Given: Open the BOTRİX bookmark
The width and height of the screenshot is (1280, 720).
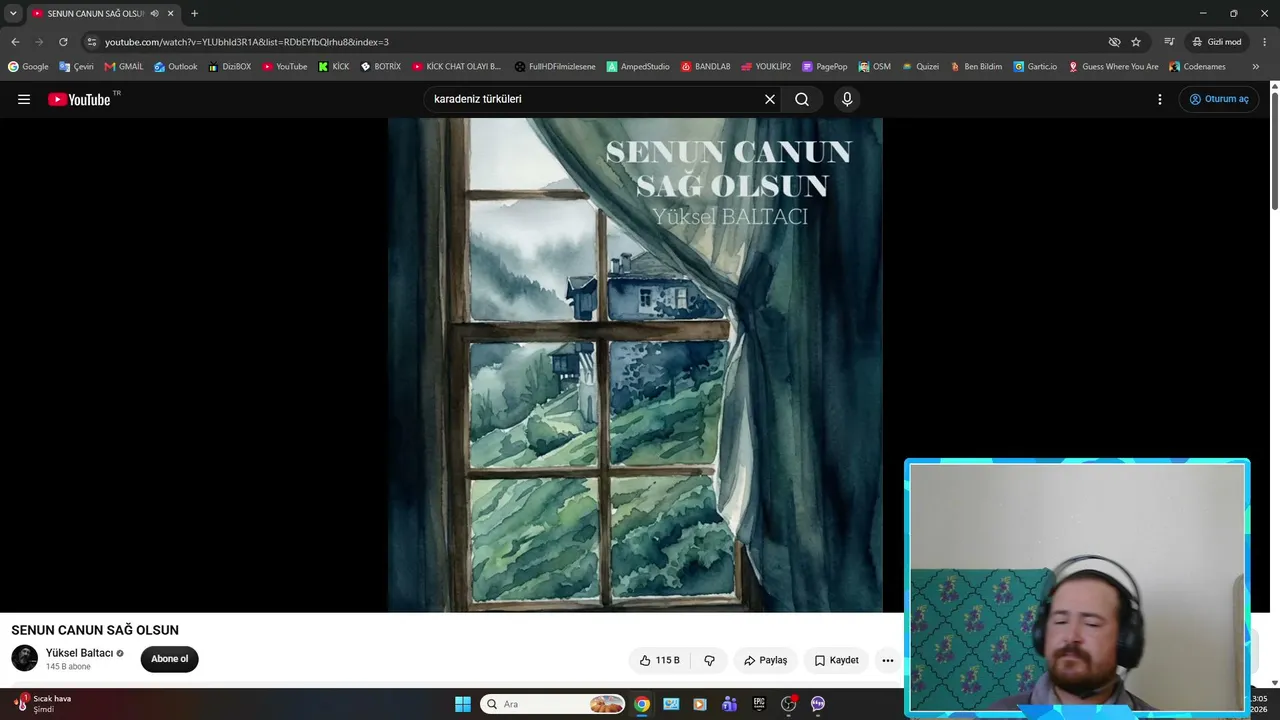Looking at the screenshot, I should (x=381, y=67).
